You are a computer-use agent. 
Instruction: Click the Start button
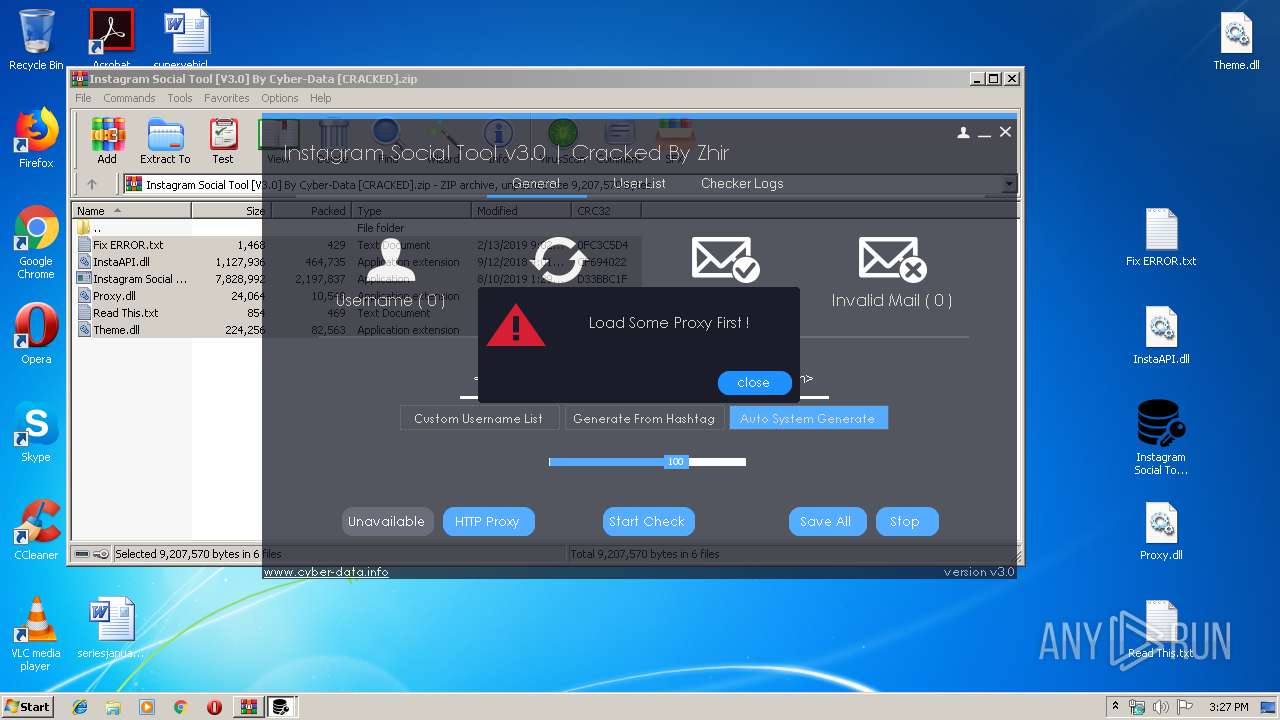point(28,706)
